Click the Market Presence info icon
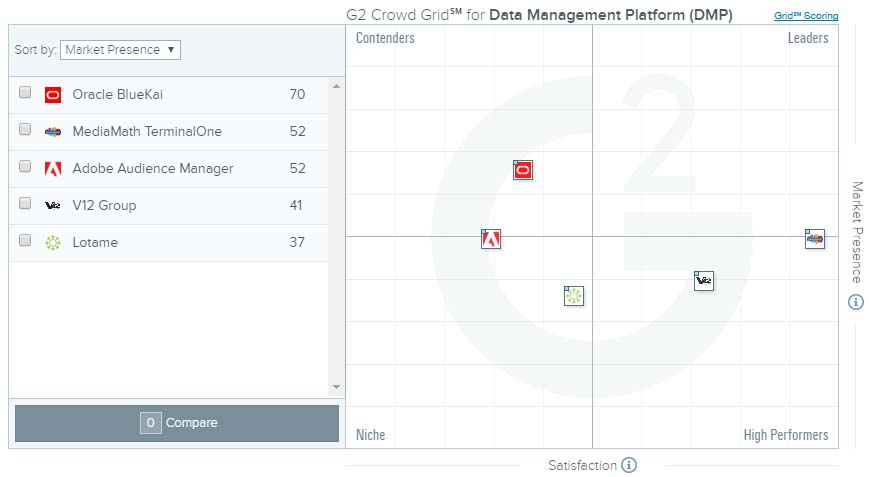 coord(856,302)
